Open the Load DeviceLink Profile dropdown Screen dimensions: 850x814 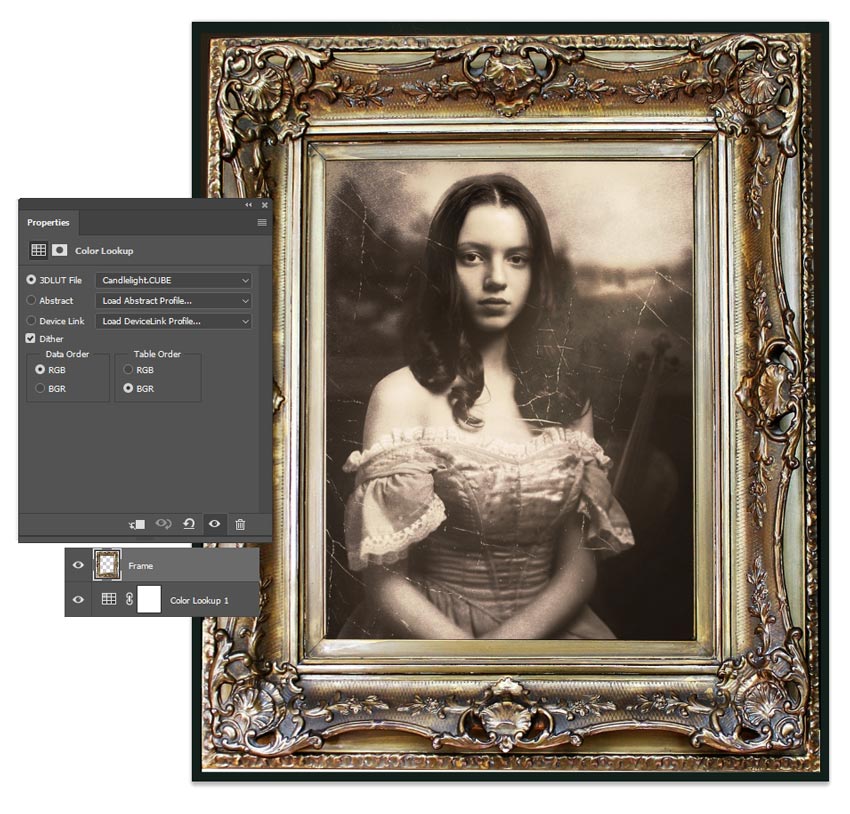coord(174,321)
